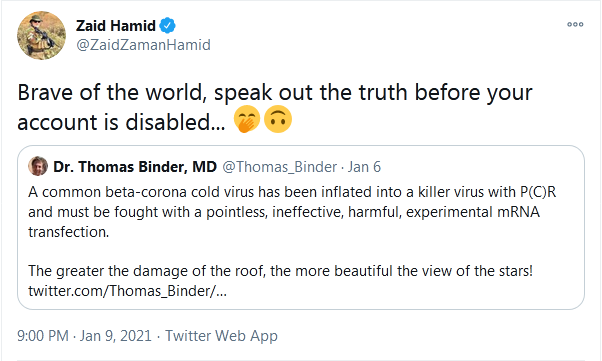Click the Jan 6 date of quoted tweet

[364, 167]
